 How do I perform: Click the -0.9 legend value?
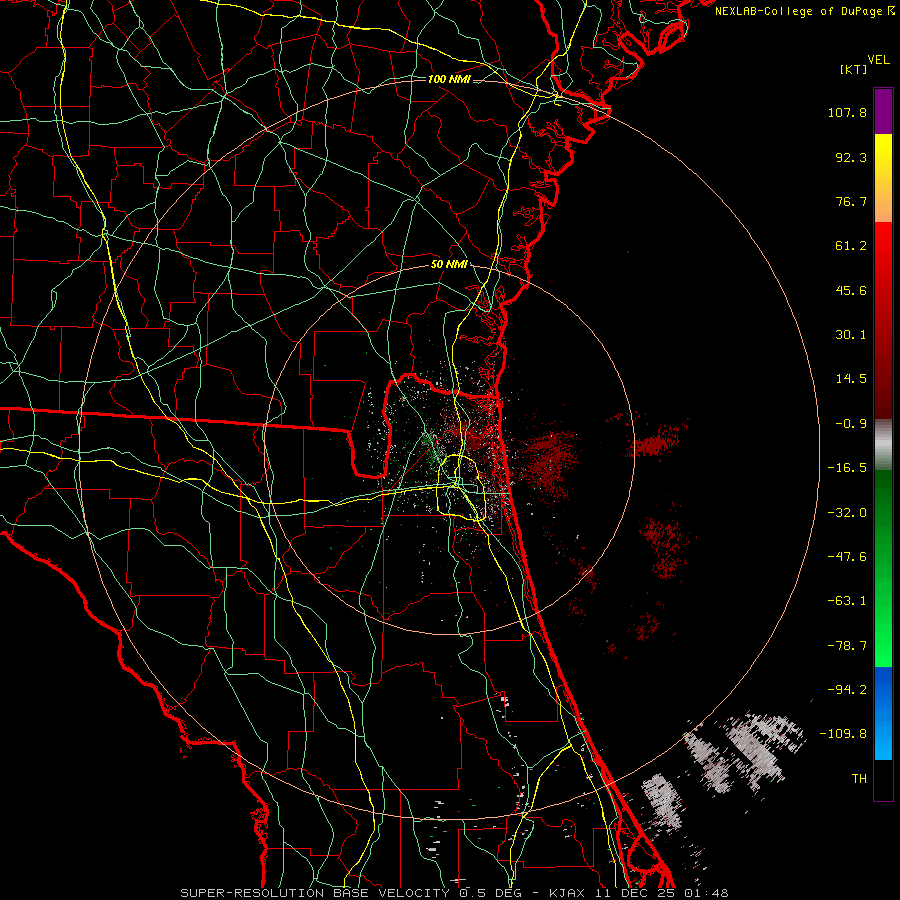coord(851,424)
